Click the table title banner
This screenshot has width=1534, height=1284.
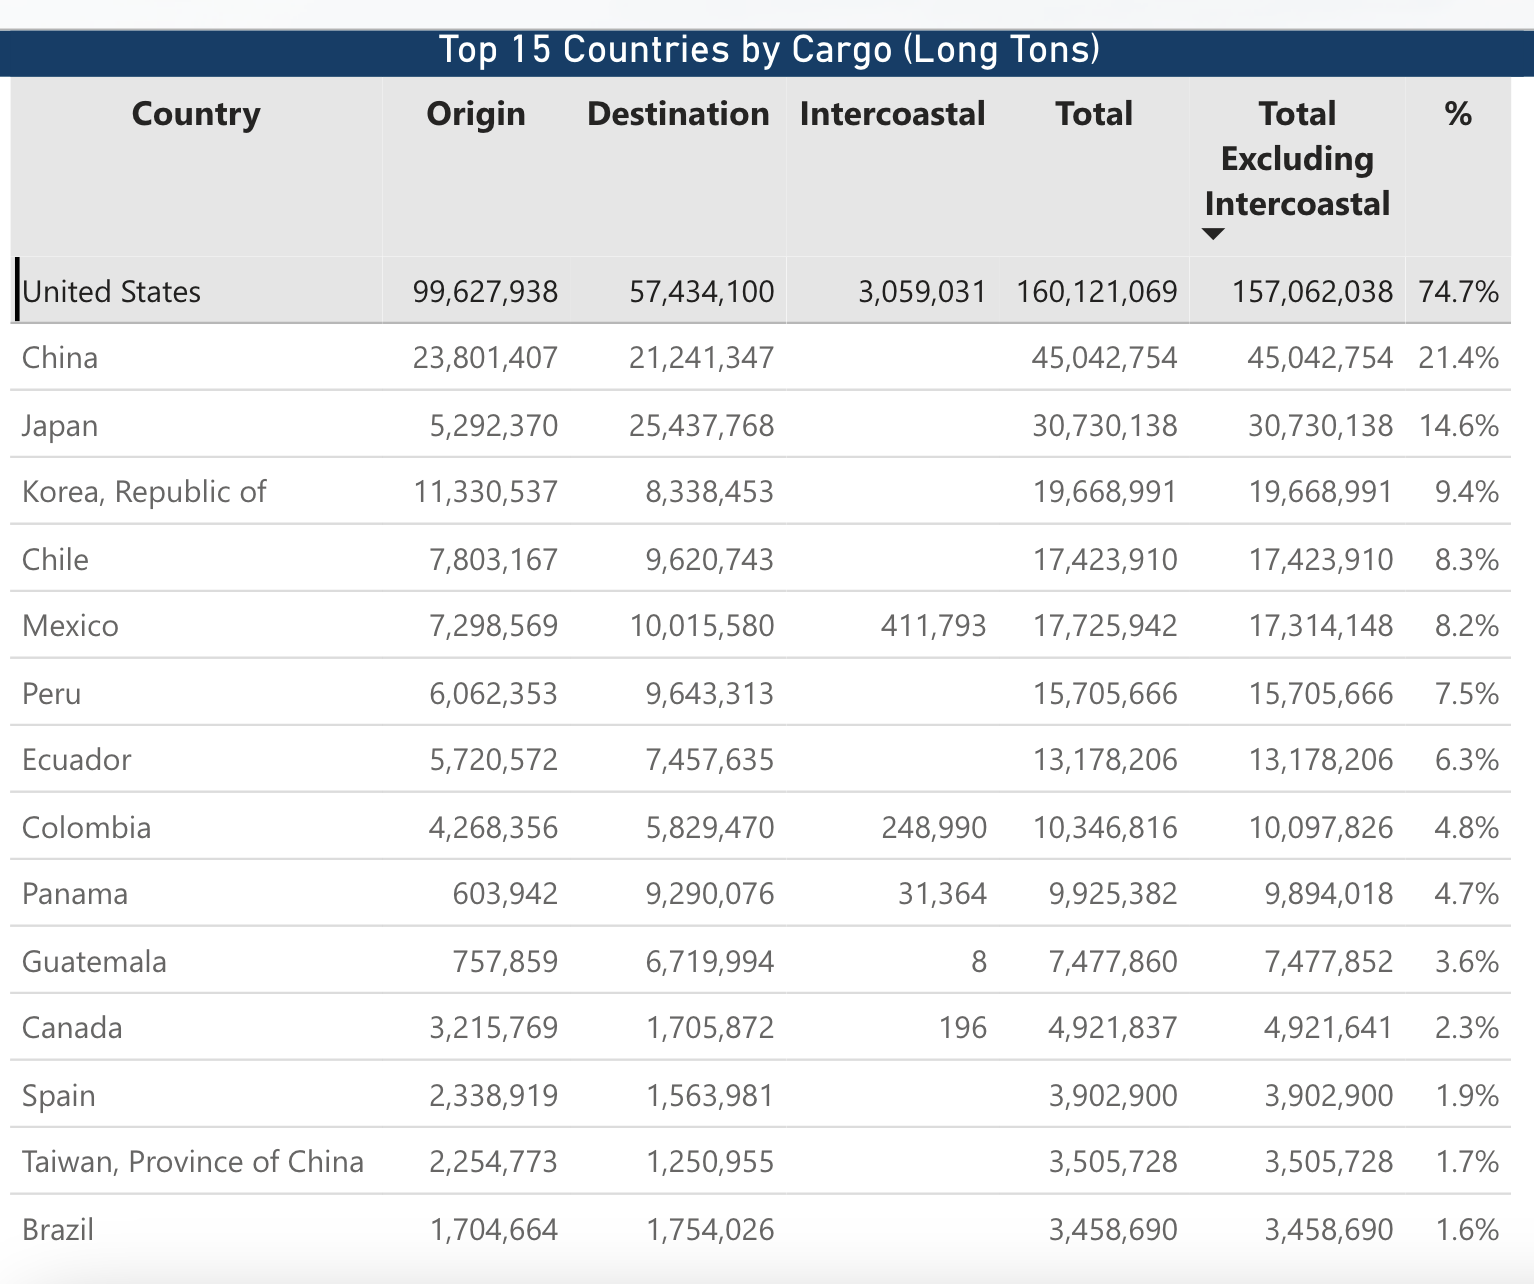(768, 50)
